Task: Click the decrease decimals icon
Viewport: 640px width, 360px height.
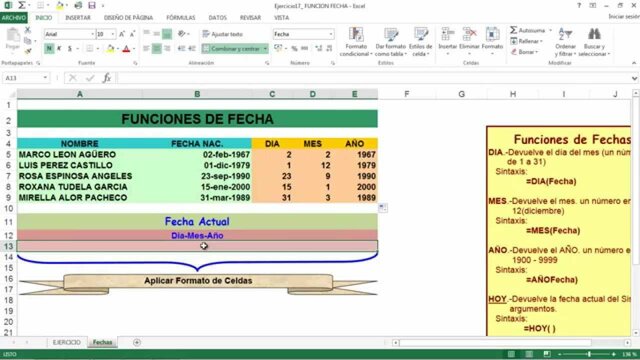Action: pyautogui.click(x=329, y=48)
